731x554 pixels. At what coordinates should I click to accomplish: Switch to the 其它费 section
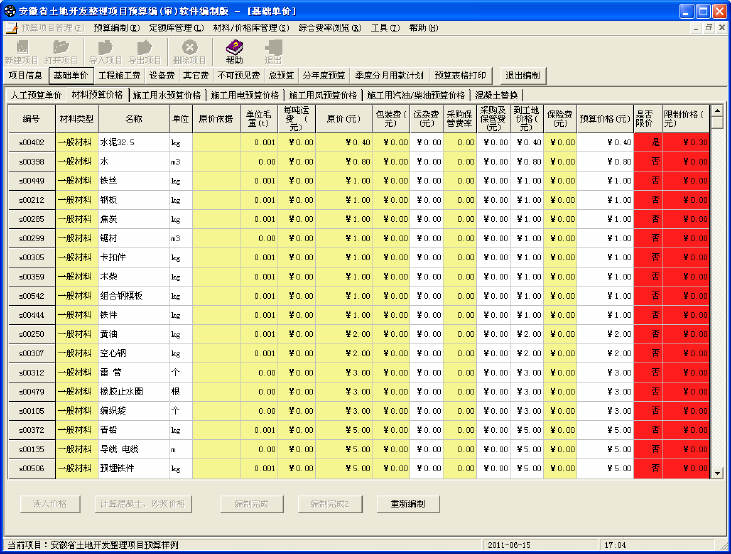(x=195, y=75)
